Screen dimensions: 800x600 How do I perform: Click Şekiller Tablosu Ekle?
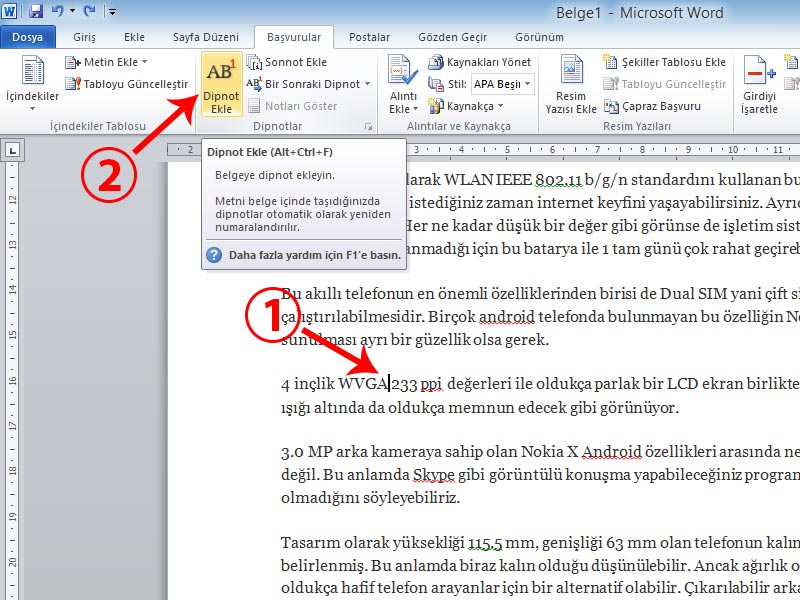664,62
